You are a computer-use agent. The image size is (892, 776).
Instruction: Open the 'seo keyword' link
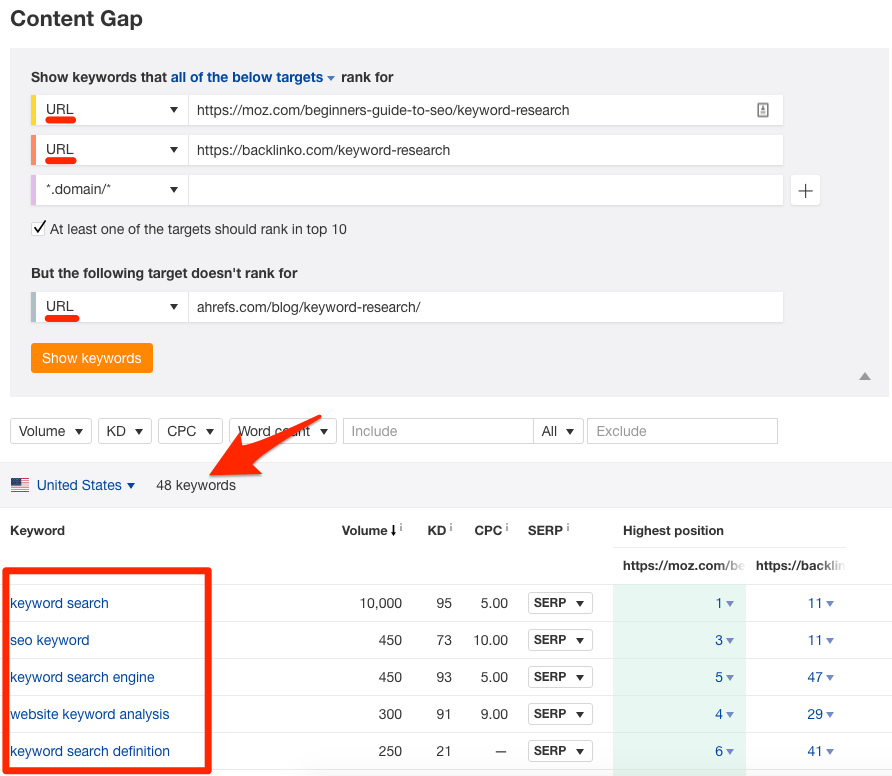(49, 640)
